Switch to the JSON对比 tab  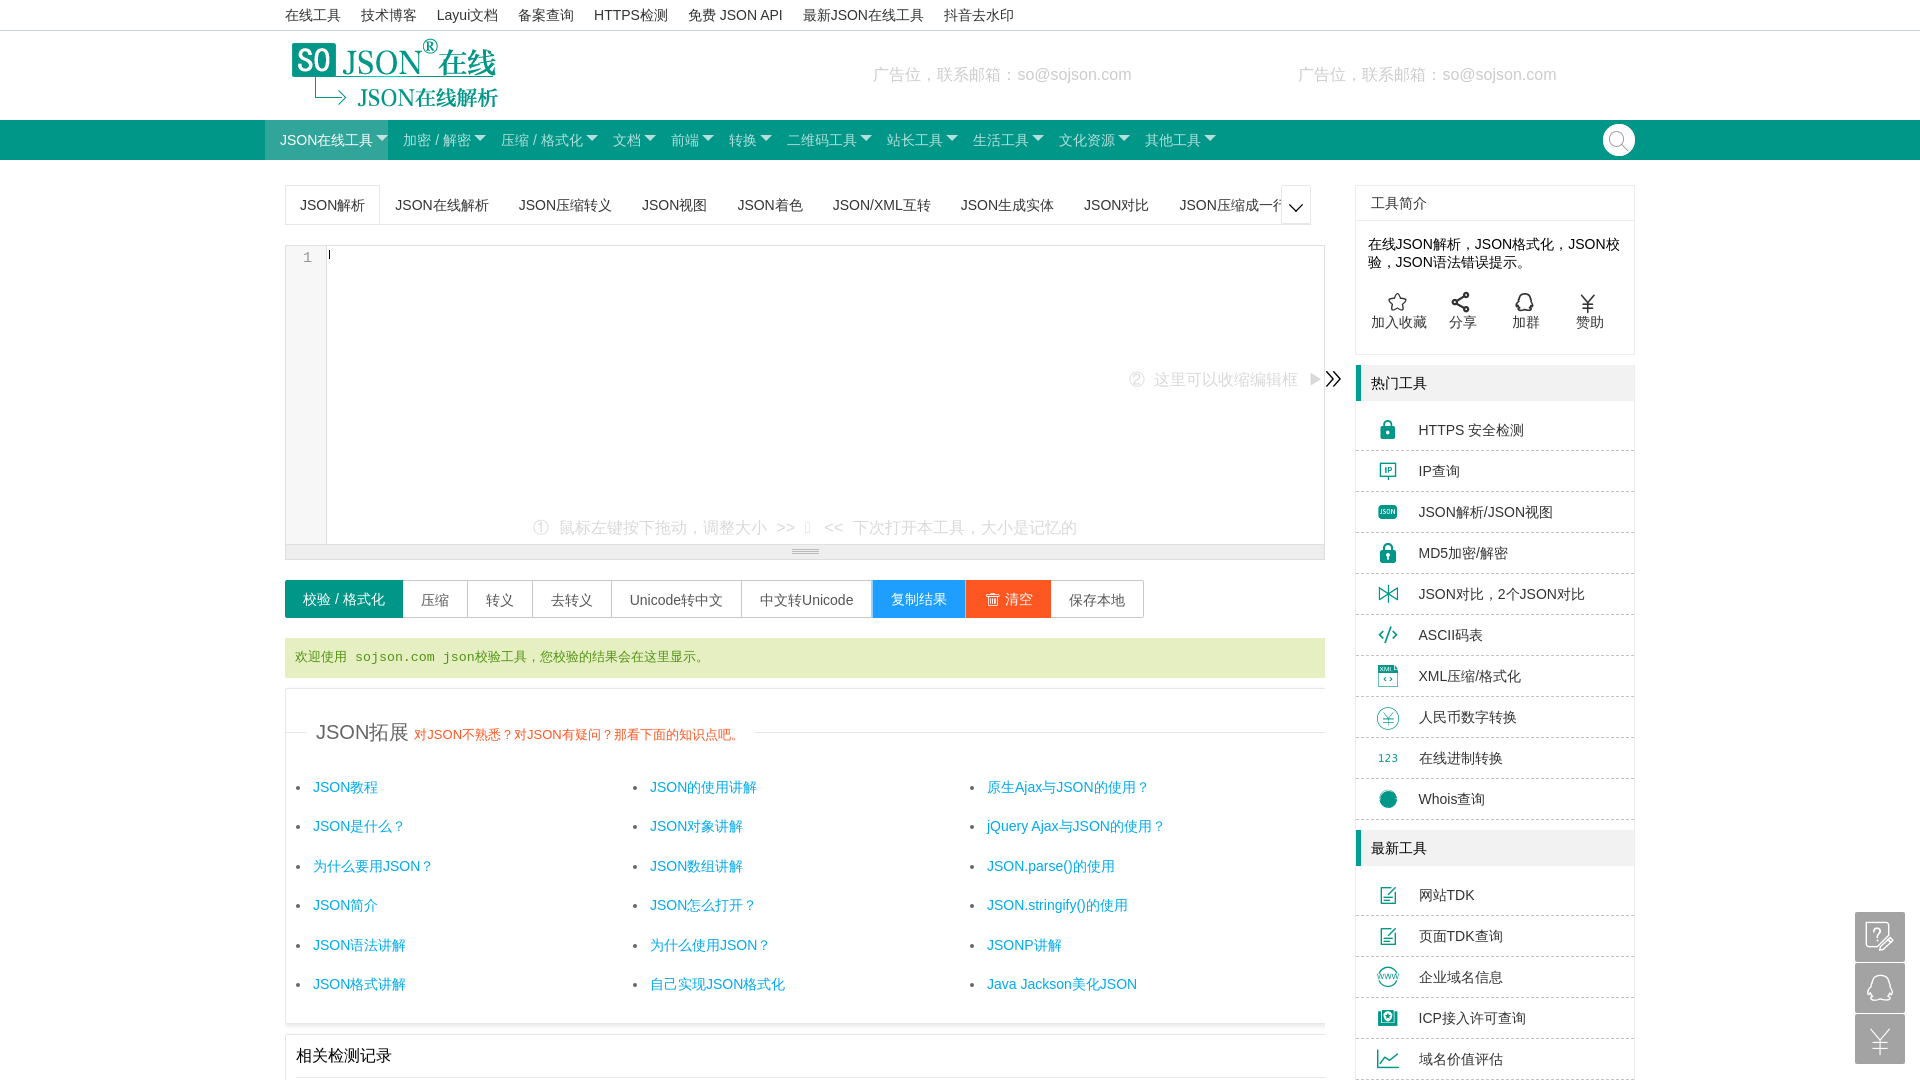coord(1116,205)
